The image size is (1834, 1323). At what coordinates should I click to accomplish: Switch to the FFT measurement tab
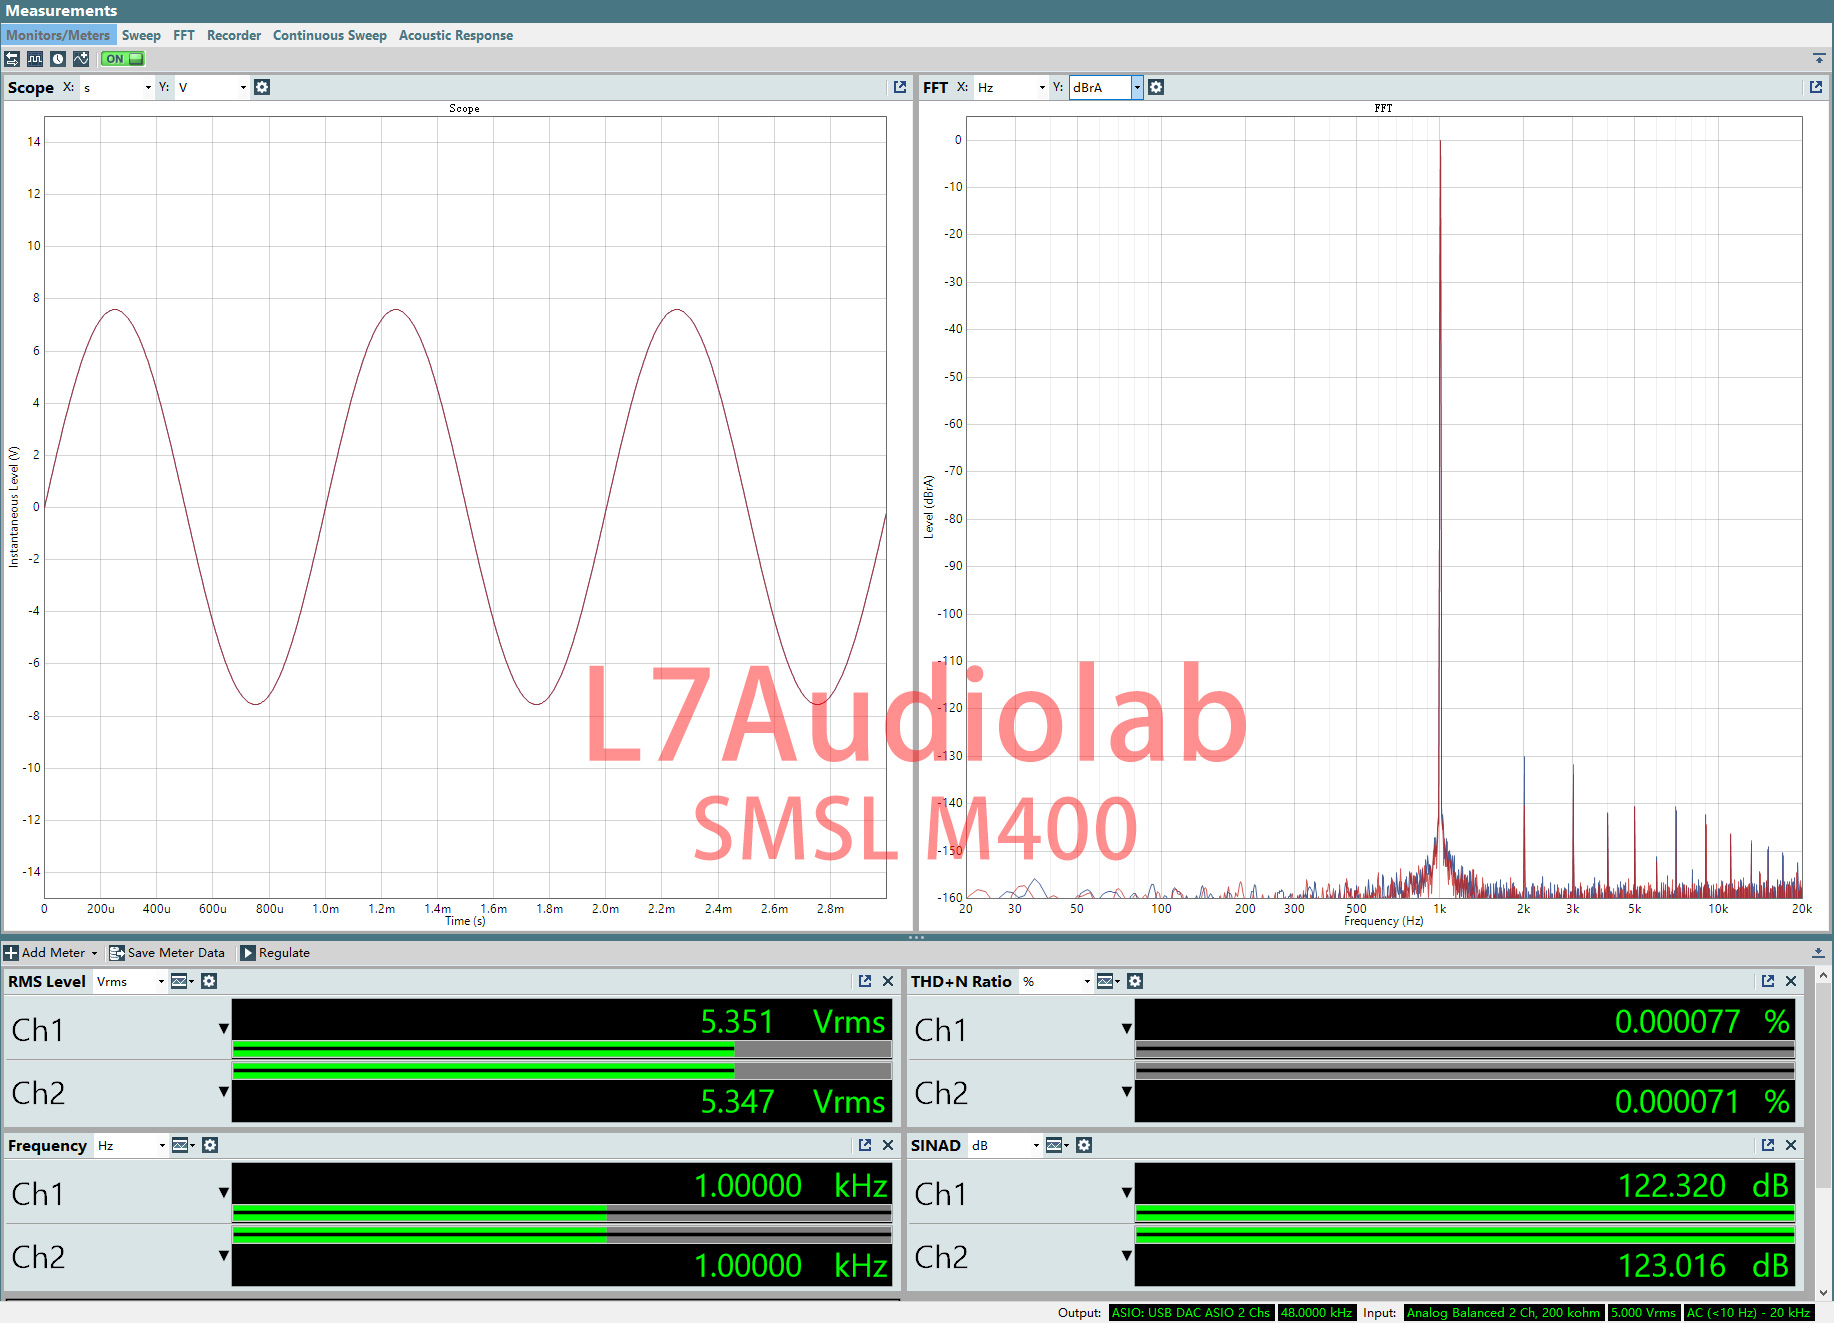point(184,35)
